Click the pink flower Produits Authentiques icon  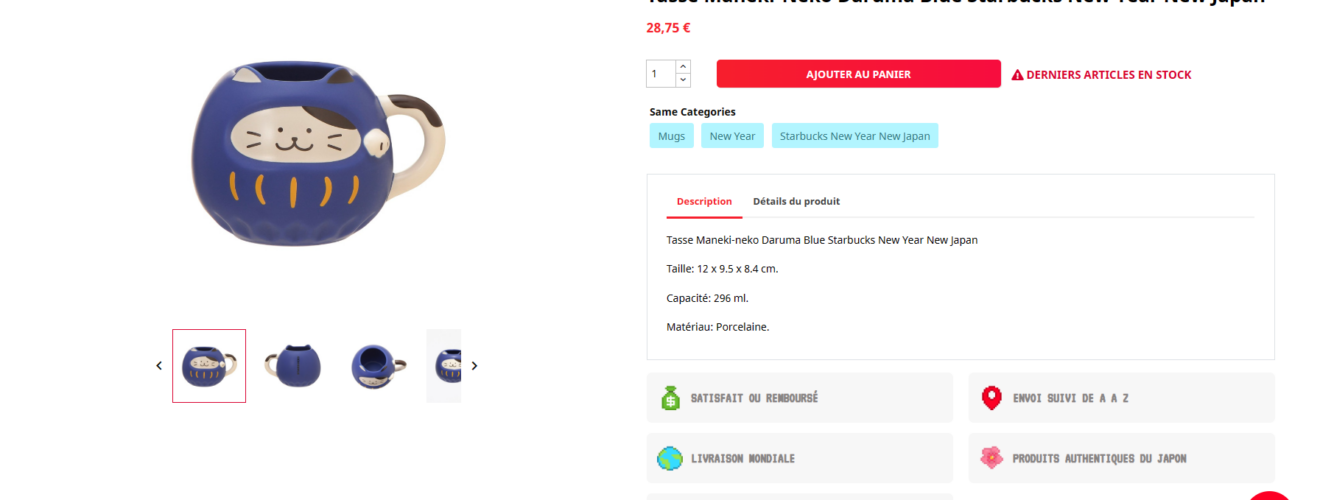[991, 458]
